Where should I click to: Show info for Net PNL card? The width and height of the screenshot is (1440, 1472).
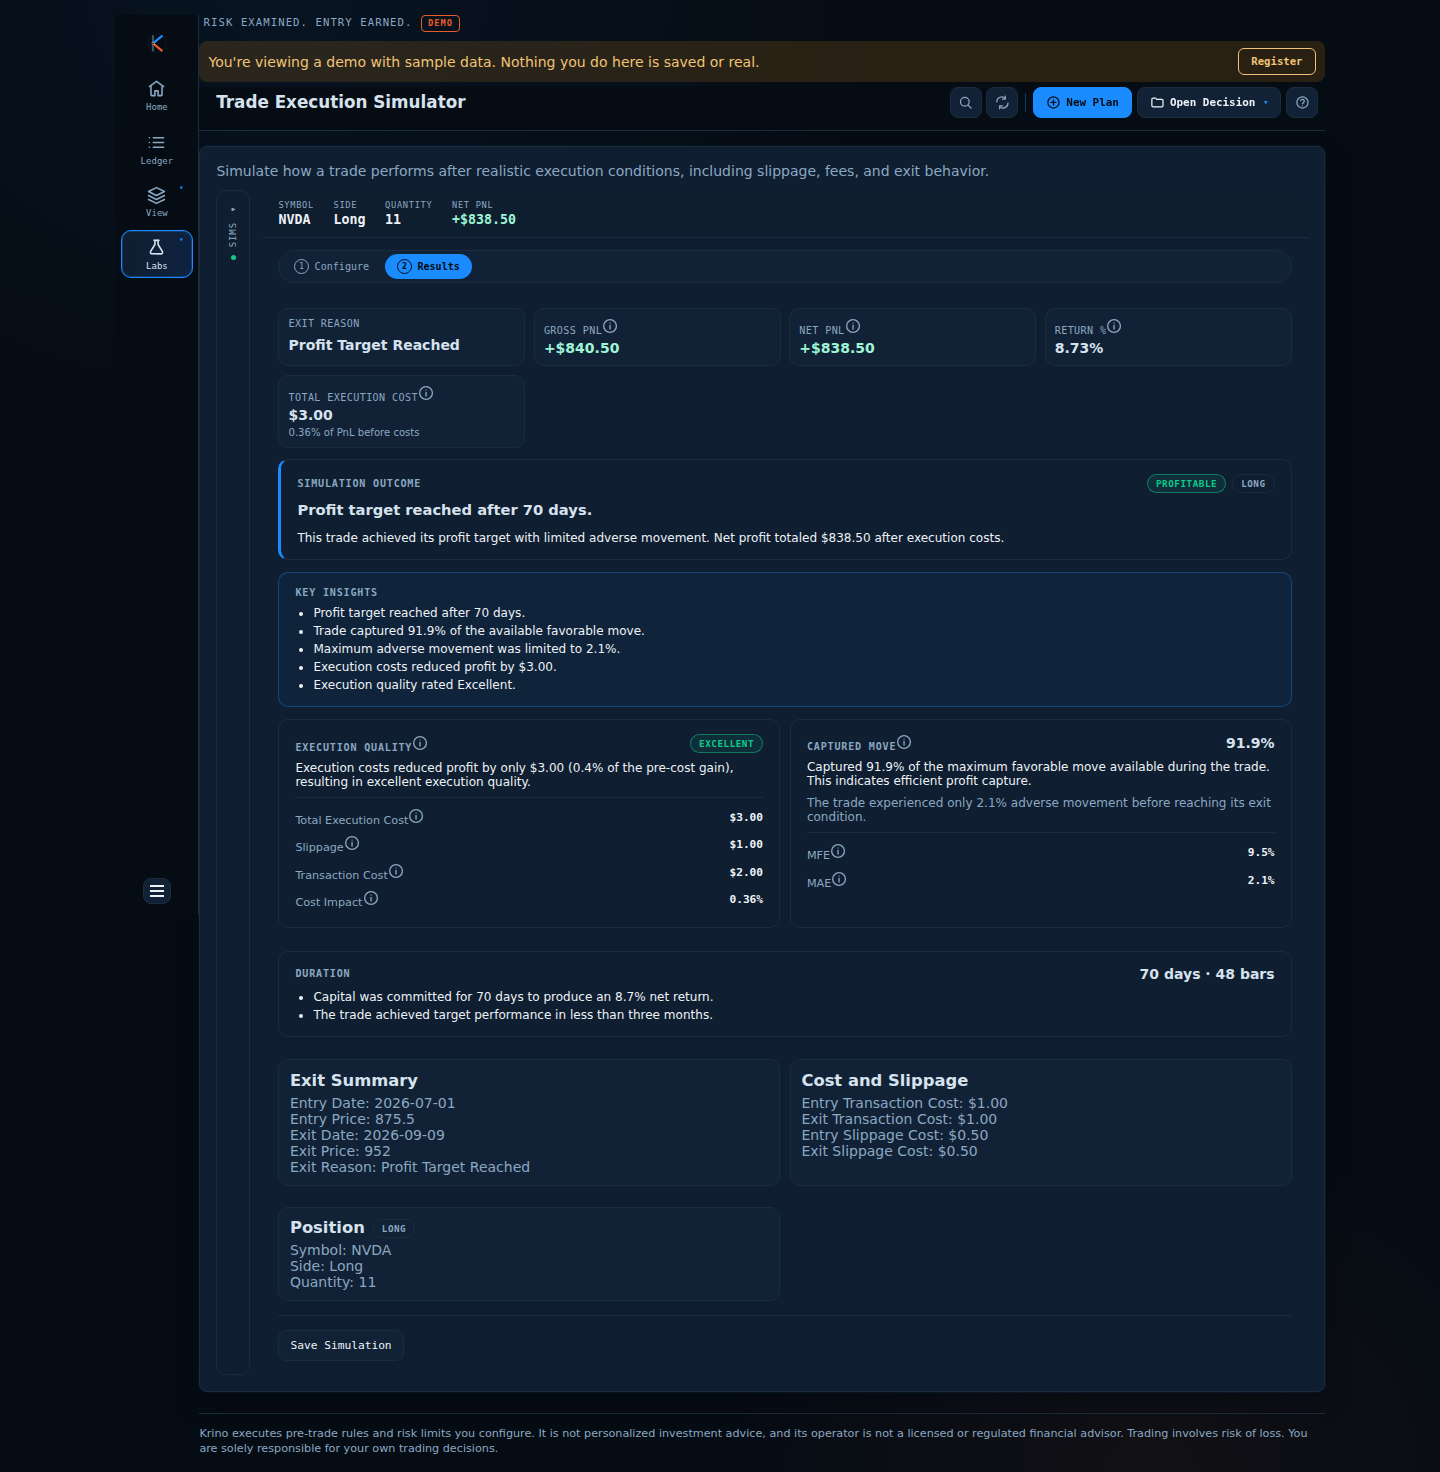853,326
